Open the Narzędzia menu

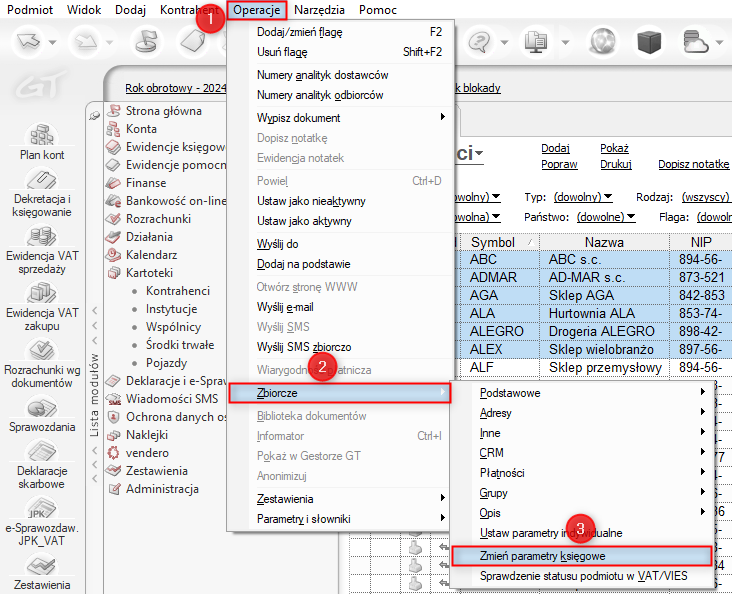(x=319, y=10)
